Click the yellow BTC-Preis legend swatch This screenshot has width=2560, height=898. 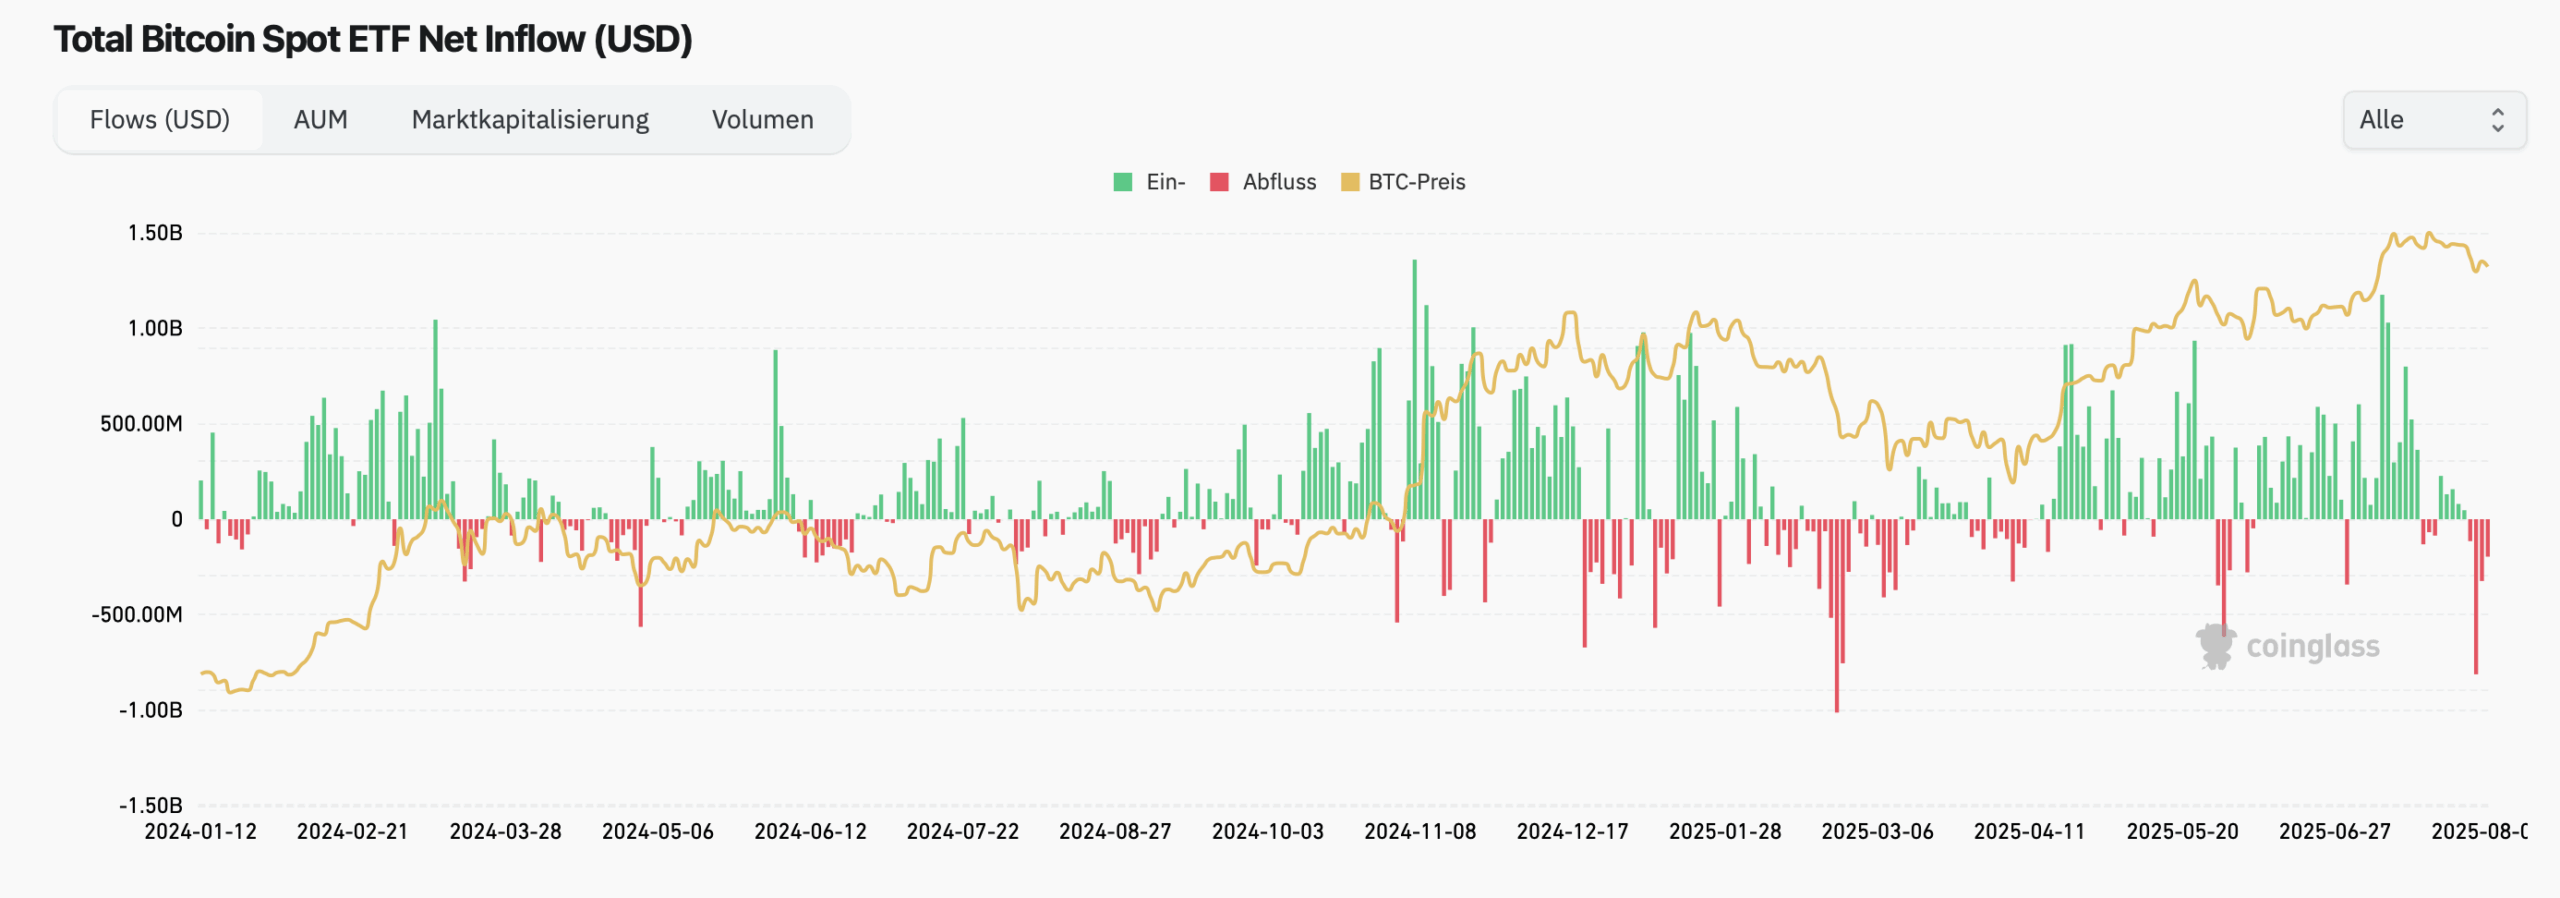tap(1350, 182)
